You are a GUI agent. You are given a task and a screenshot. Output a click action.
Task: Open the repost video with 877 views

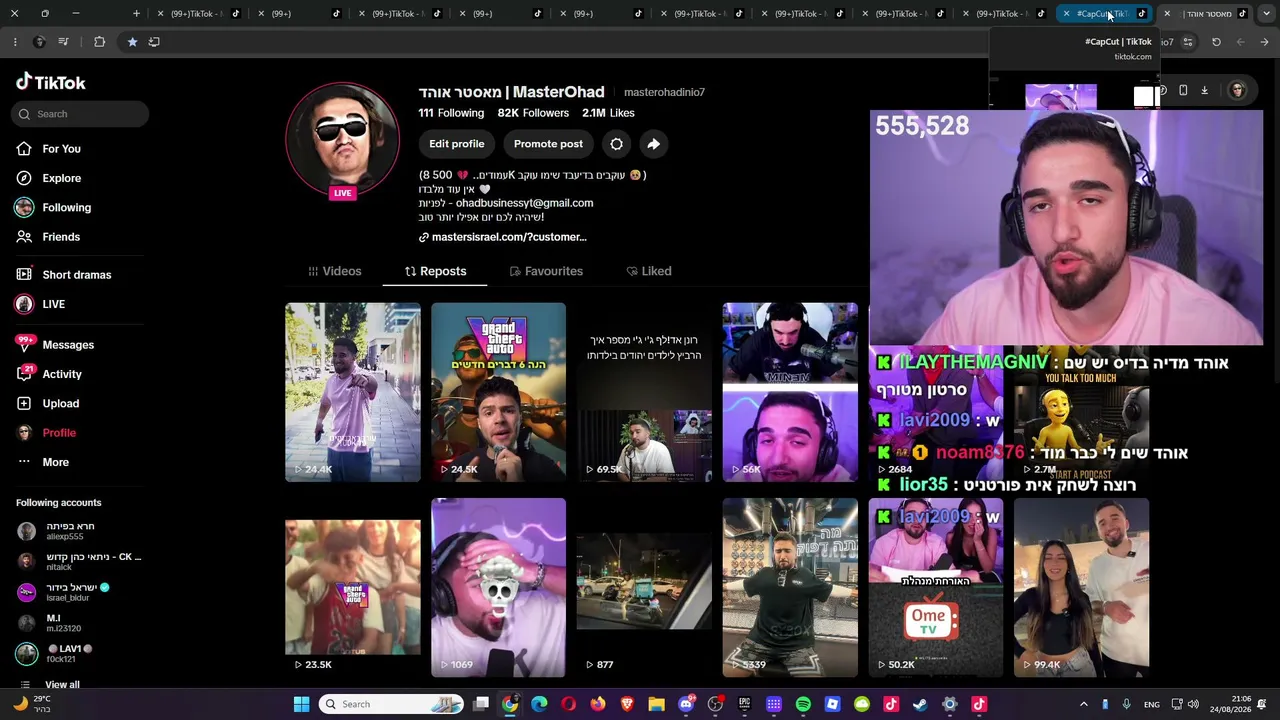pyautogui.click(x=644, y=588)
